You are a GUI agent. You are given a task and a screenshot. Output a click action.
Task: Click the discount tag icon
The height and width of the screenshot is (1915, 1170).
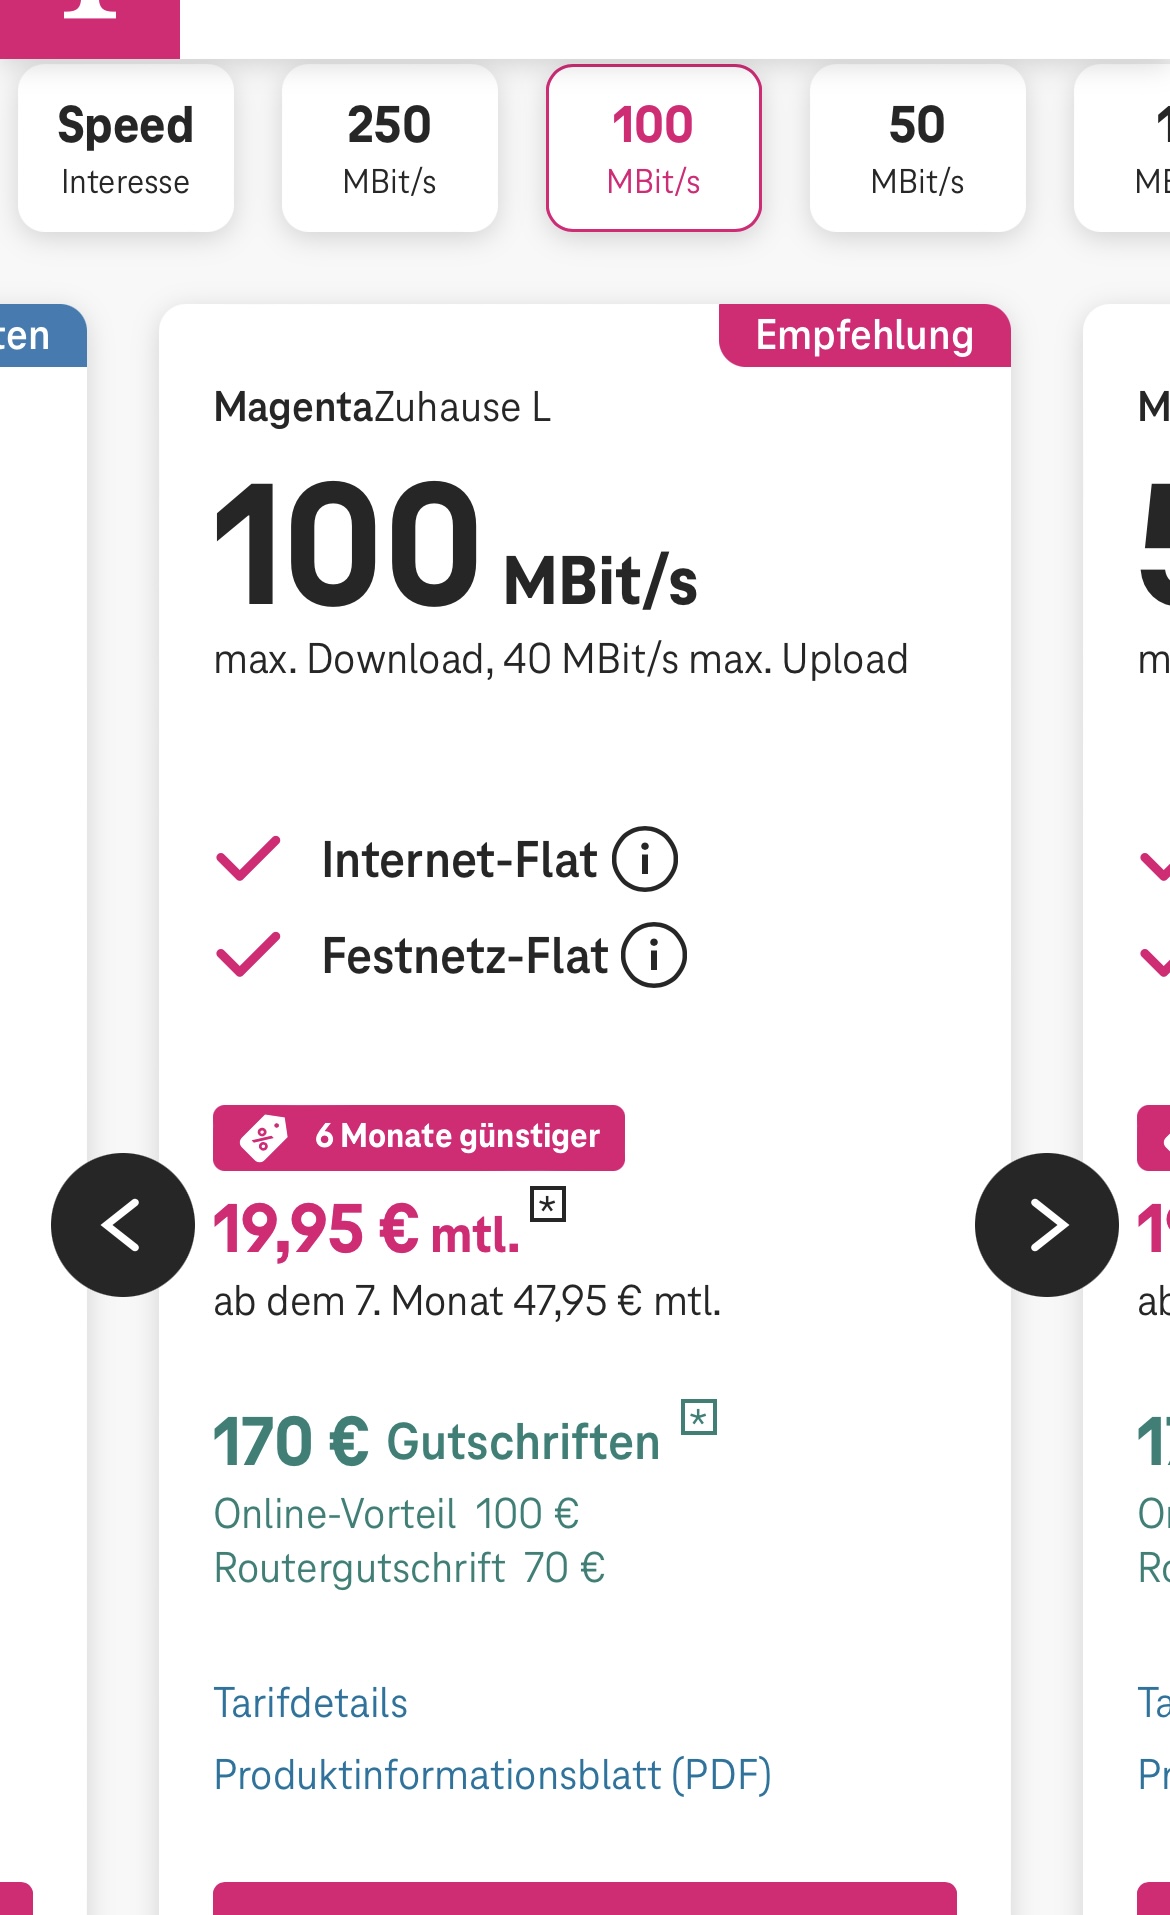coord(264,1138)
